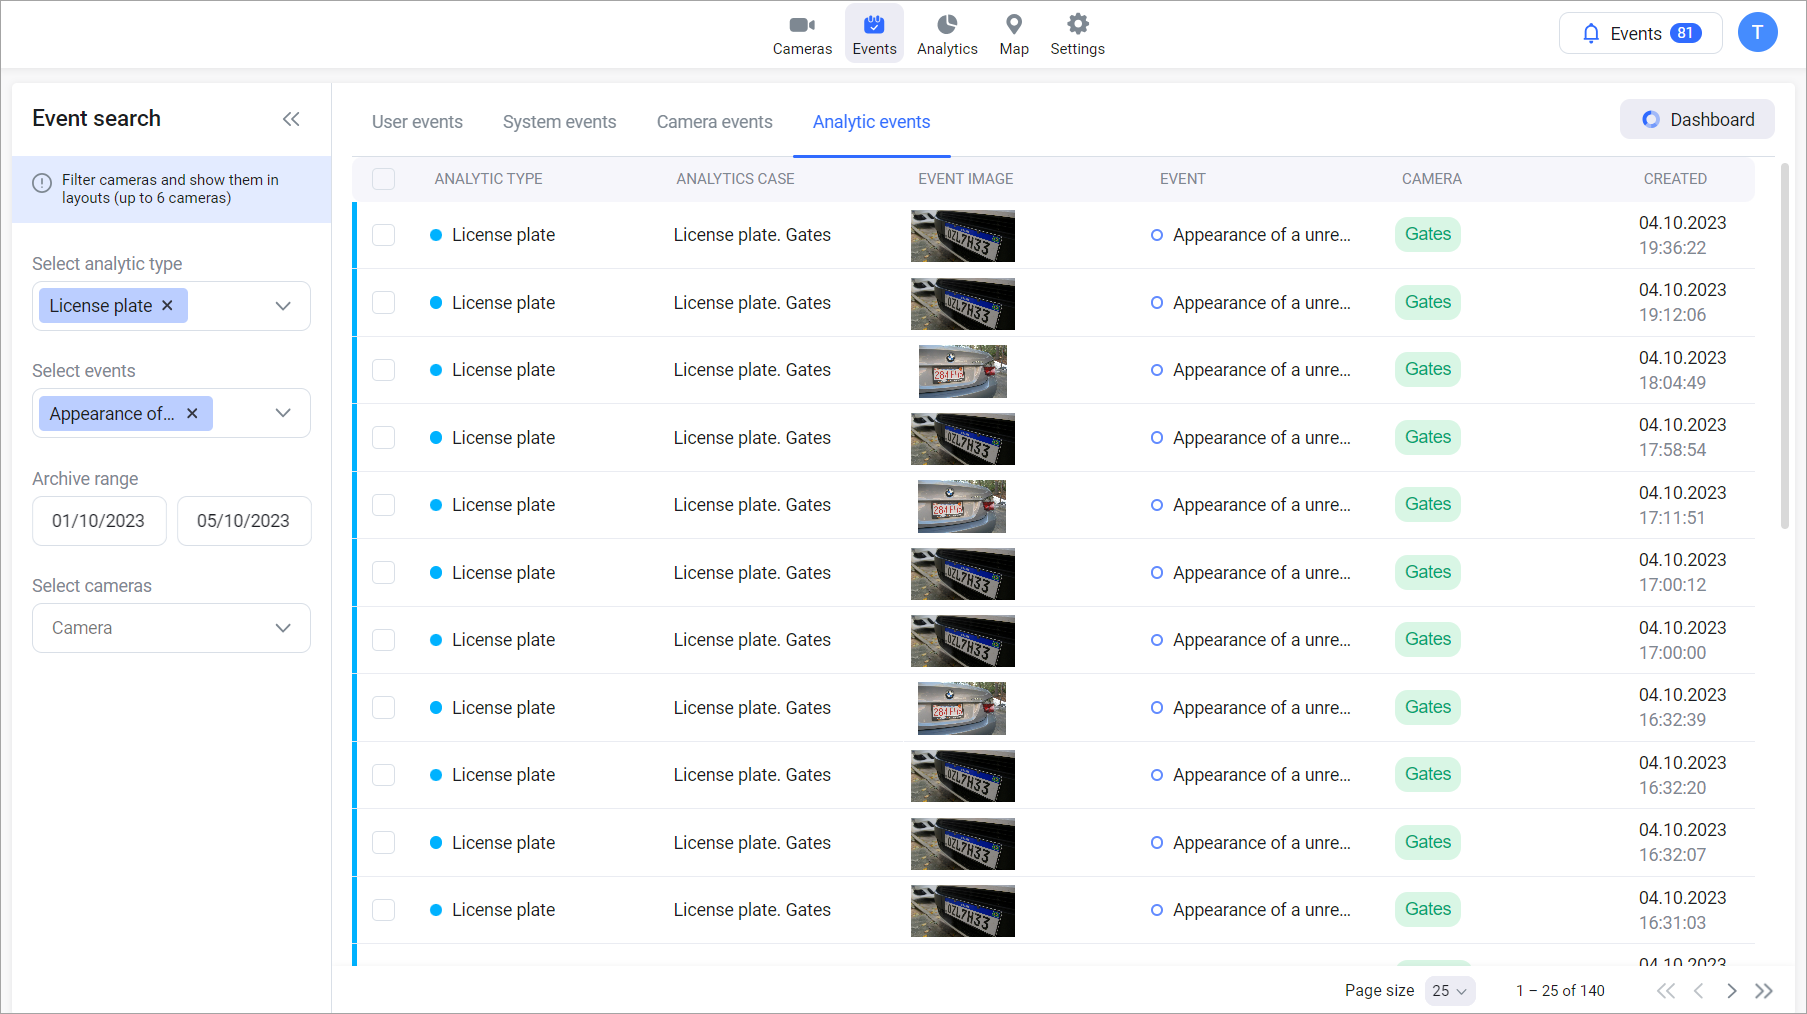The width and height of the screenshot is (1807, 1014).
Task: Check the event row created at 19:36:22
Action: (x=383, y=235)
